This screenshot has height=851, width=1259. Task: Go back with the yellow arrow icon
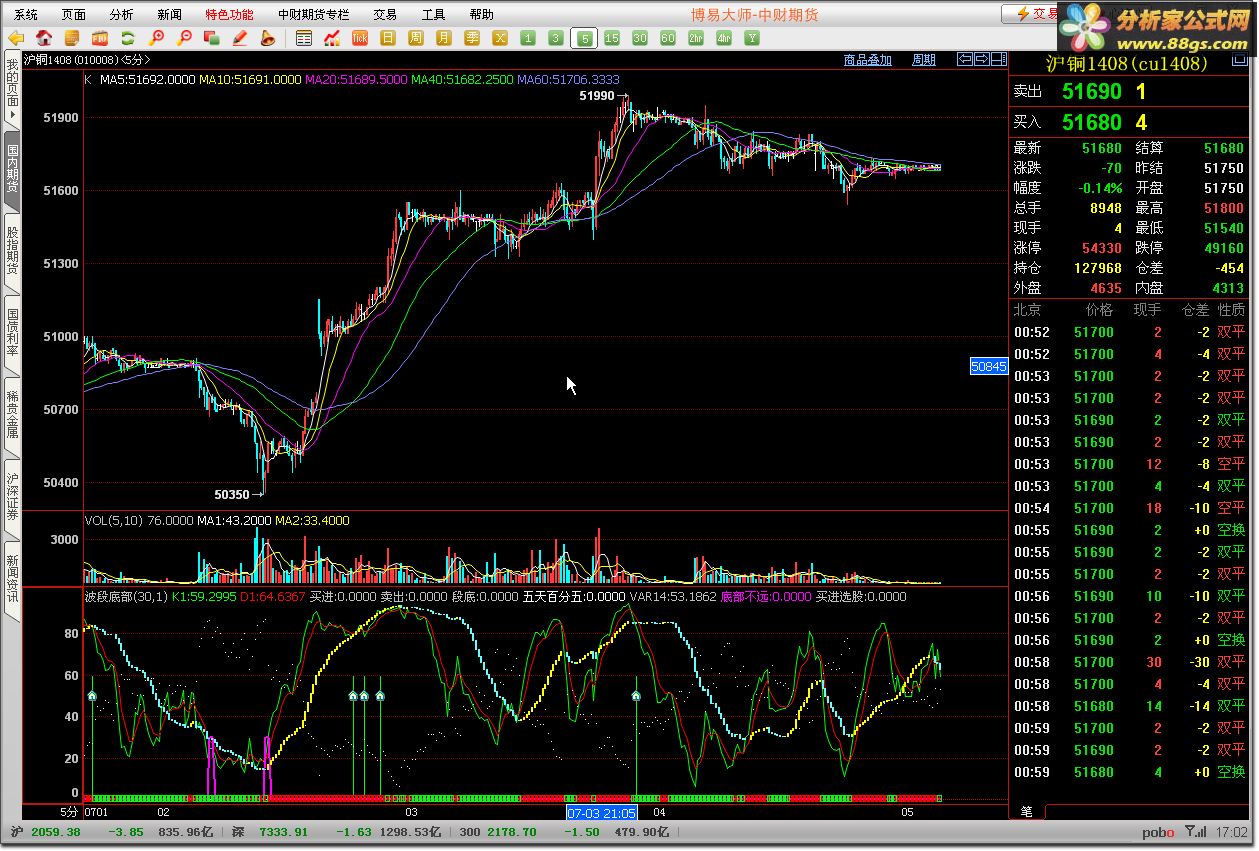[x=17, y=38]
